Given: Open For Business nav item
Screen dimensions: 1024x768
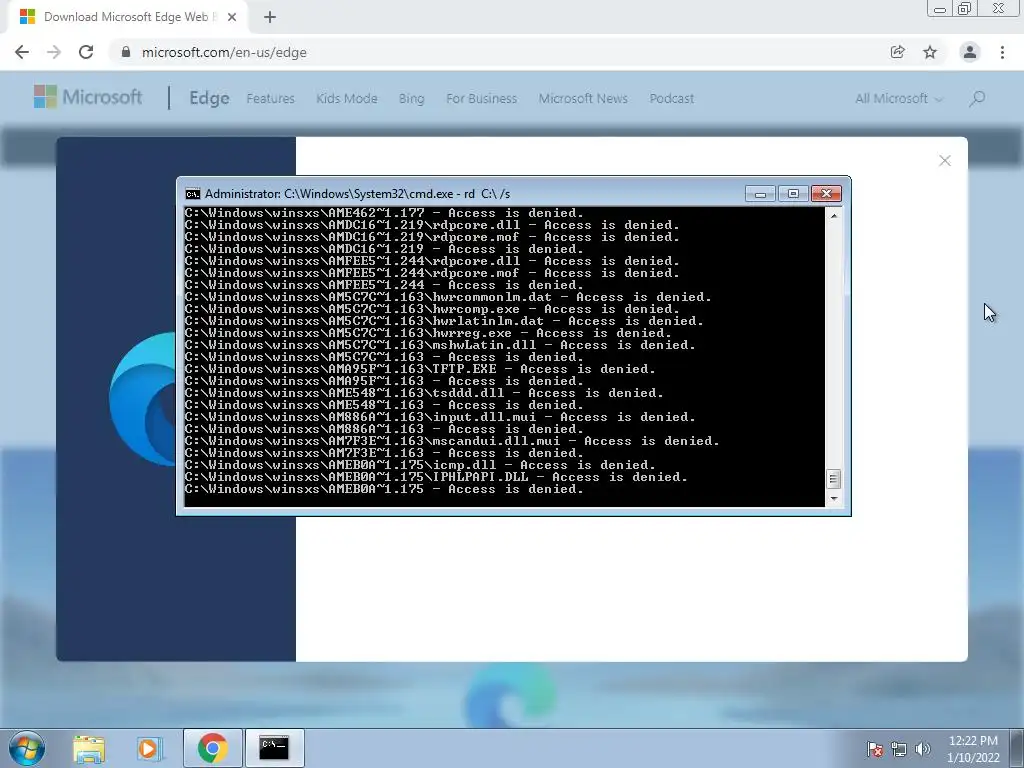Looking at the screenshot, I should (481, 99).
